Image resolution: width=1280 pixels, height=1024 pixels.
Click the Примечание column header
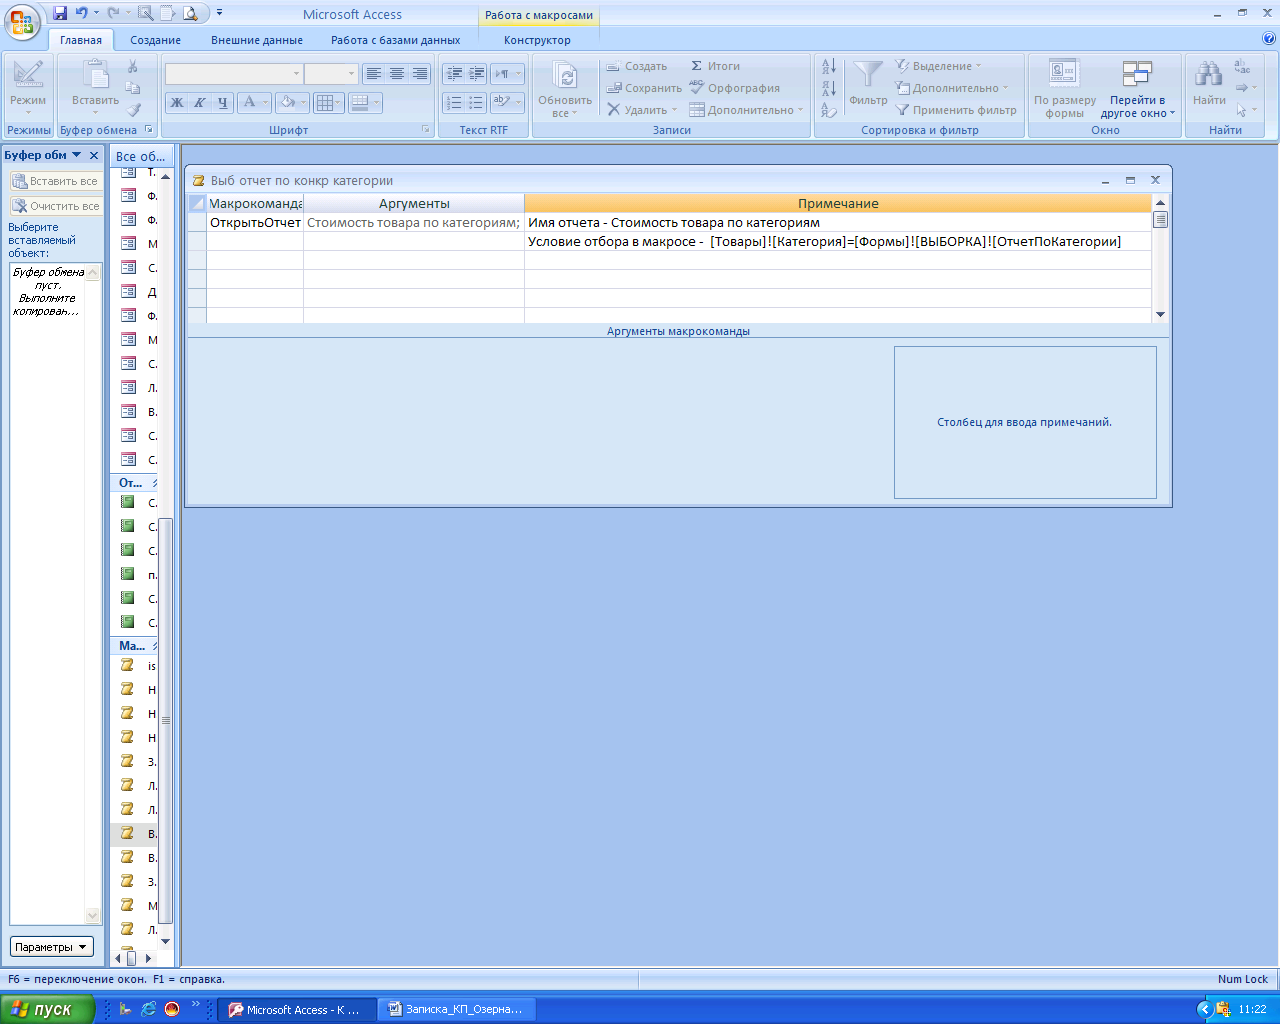coord(838,203)
